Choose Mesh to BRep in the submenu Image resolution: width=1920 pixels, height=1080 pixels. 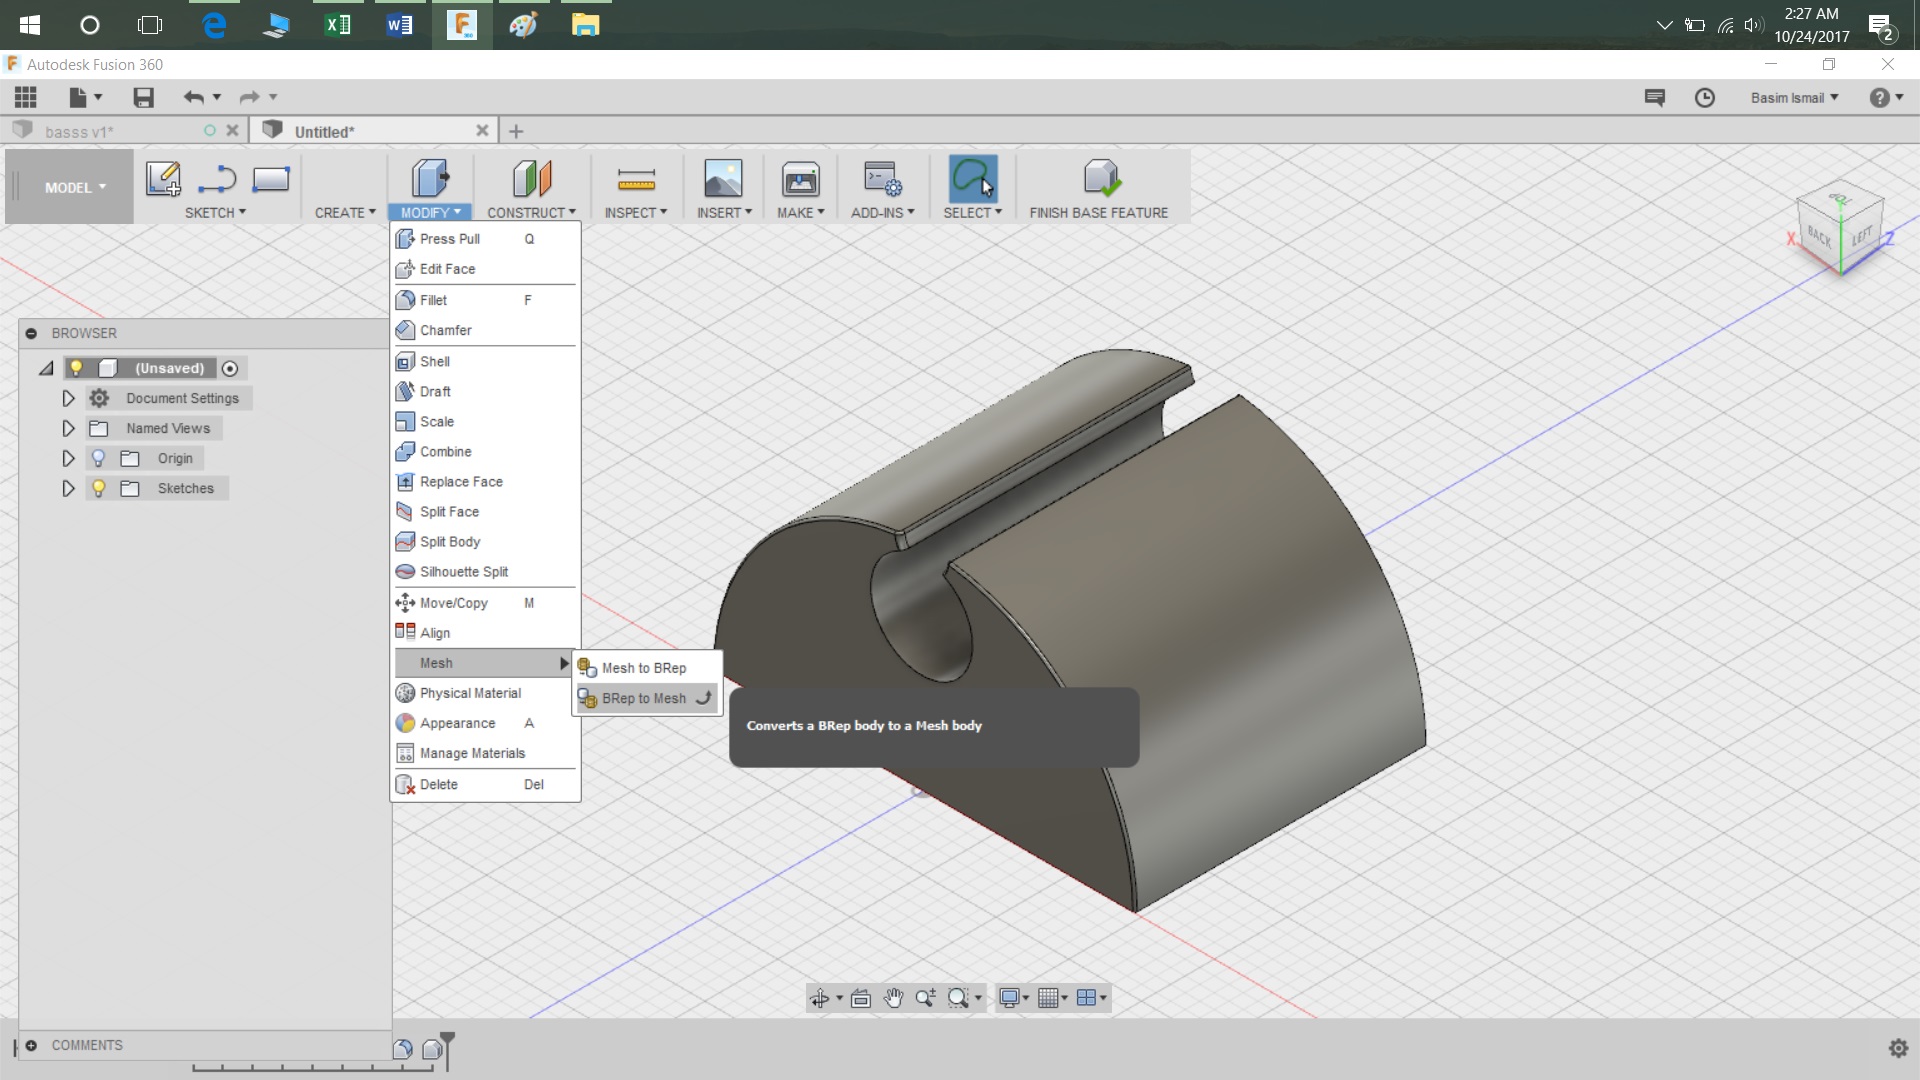pos(645,668)
